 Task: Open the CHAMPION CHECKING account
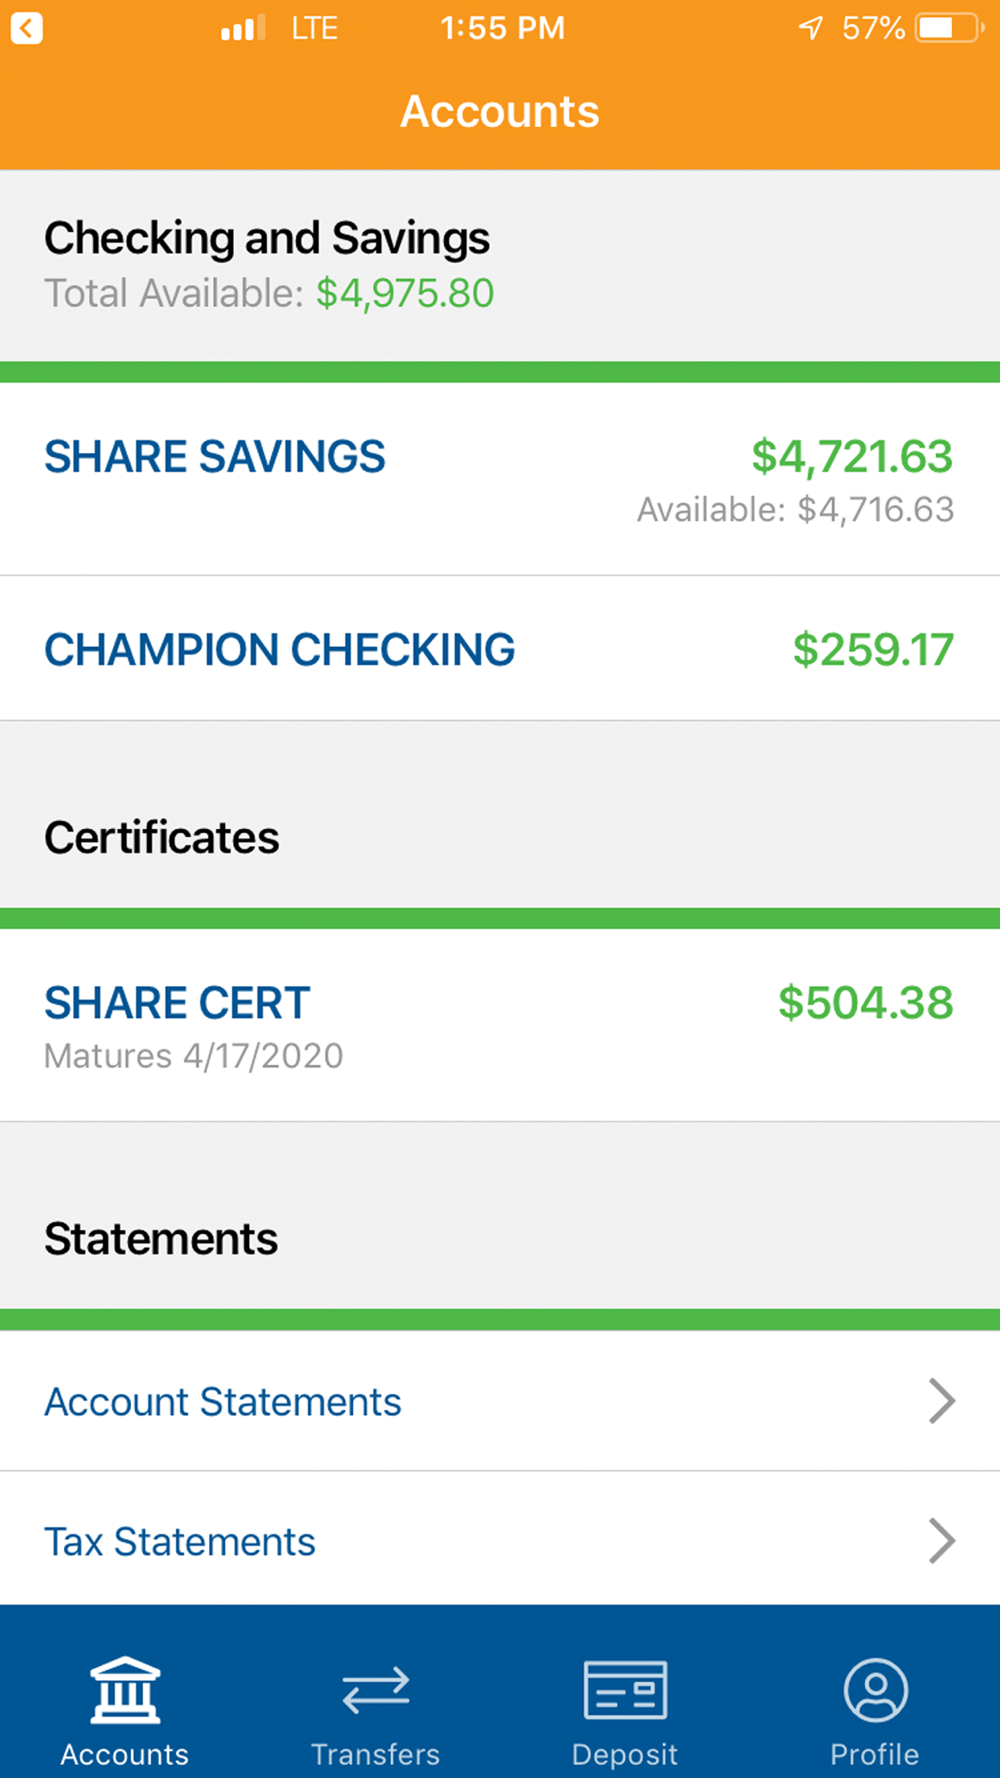pyautogui.click(x=280, y=650)
